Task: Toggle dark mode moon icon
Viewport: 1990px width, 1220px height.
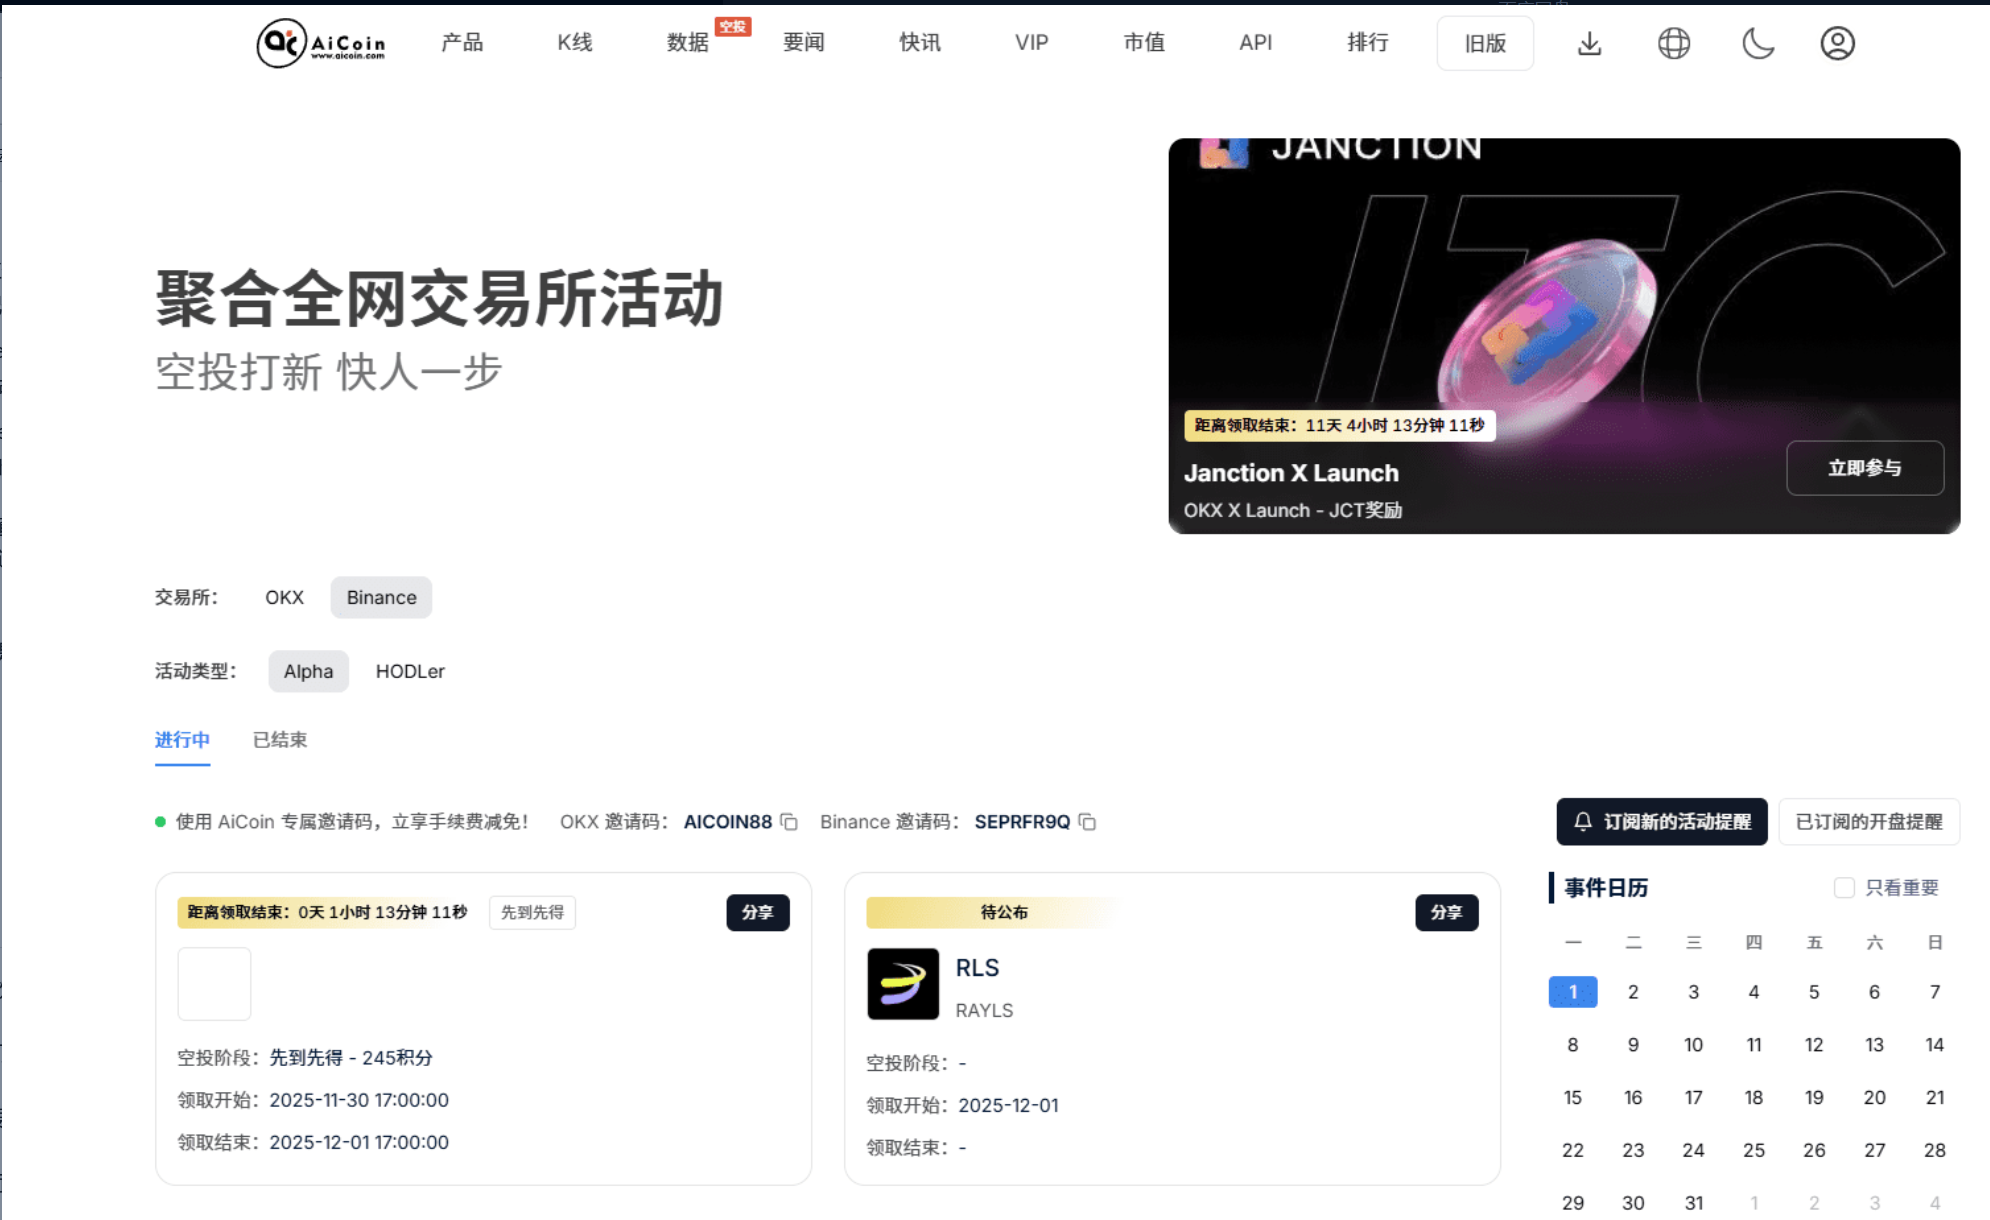Action: click(x=1757, y=43)
